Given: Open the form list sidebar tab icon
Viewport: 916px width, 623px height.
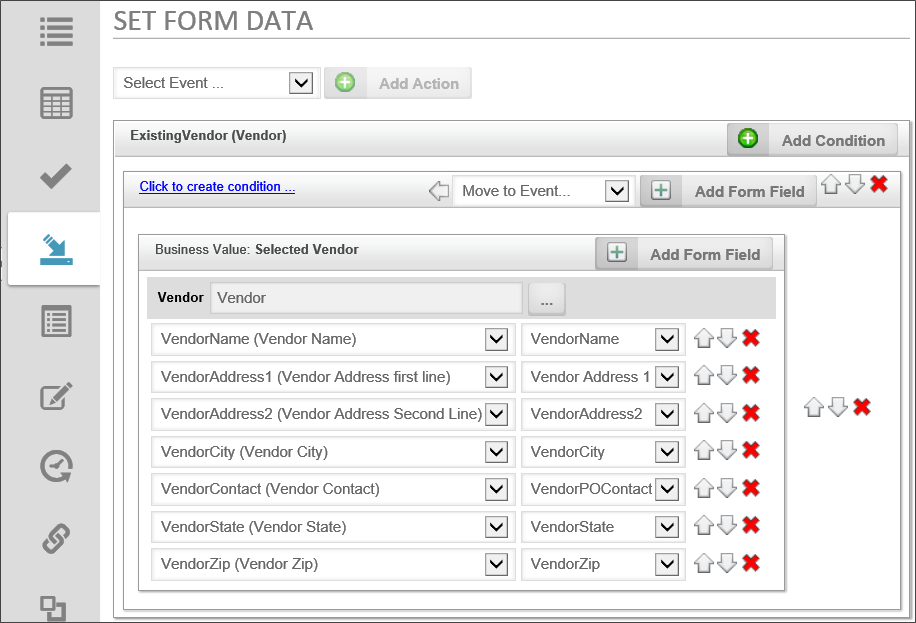Looking at the screenshot, I should [56, 322].
